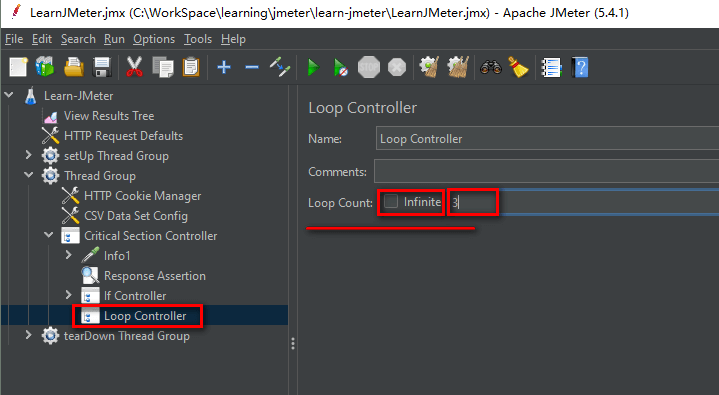Collapse the Learn-JMeter root node
The image size is (719, 395).
tap(9, 95)
